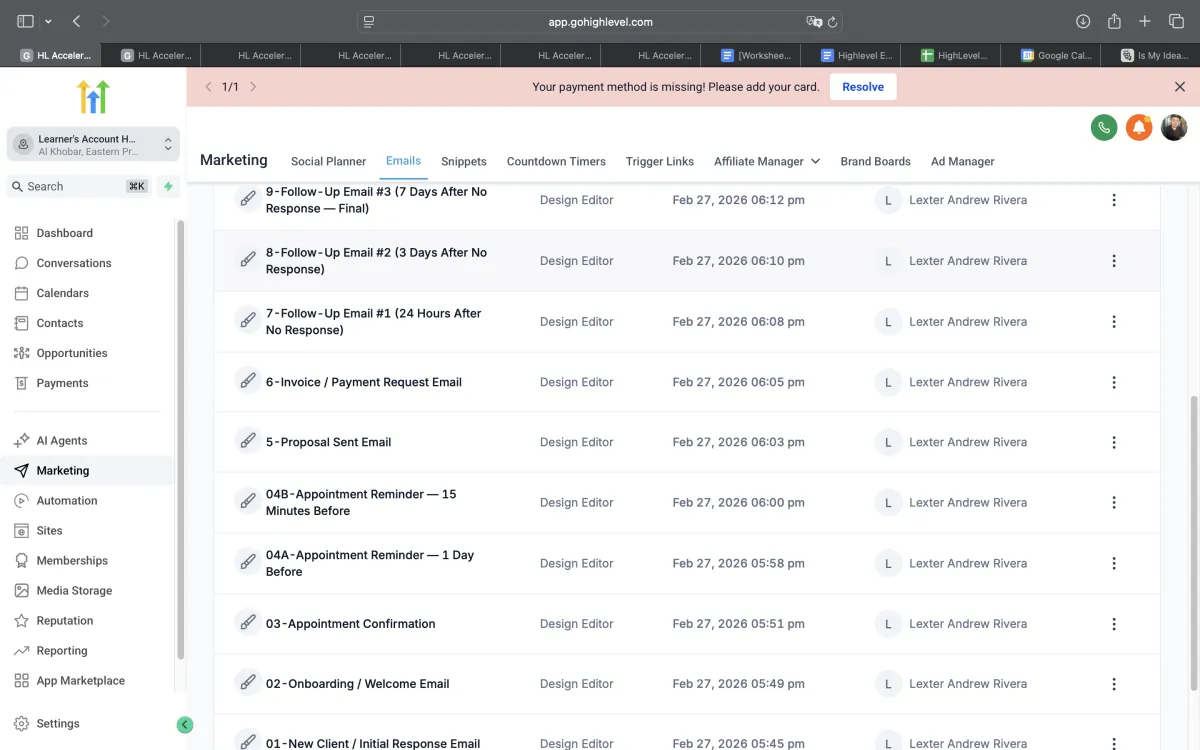Click edit pencil icon for Appointment Confirmation

[247, 623]
